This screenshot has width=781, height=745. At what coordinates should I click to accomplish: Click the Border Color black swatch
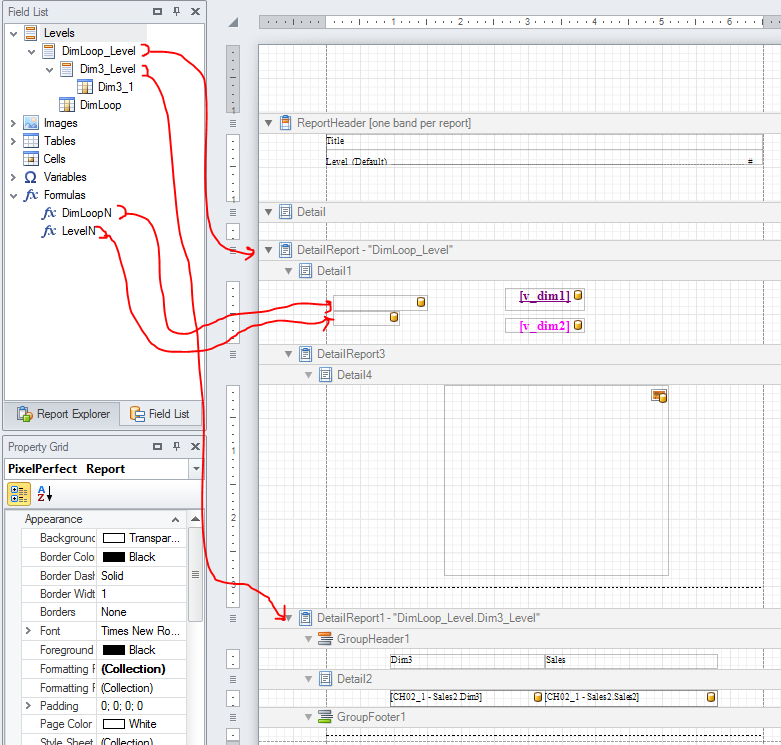[x=113, y=557]
